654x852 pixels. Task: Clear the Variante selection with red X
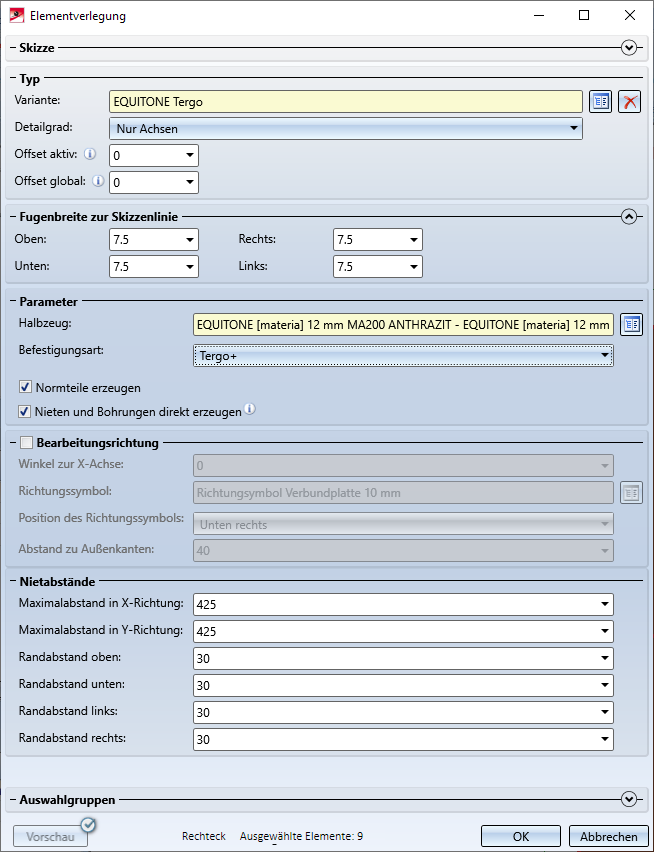630,102
